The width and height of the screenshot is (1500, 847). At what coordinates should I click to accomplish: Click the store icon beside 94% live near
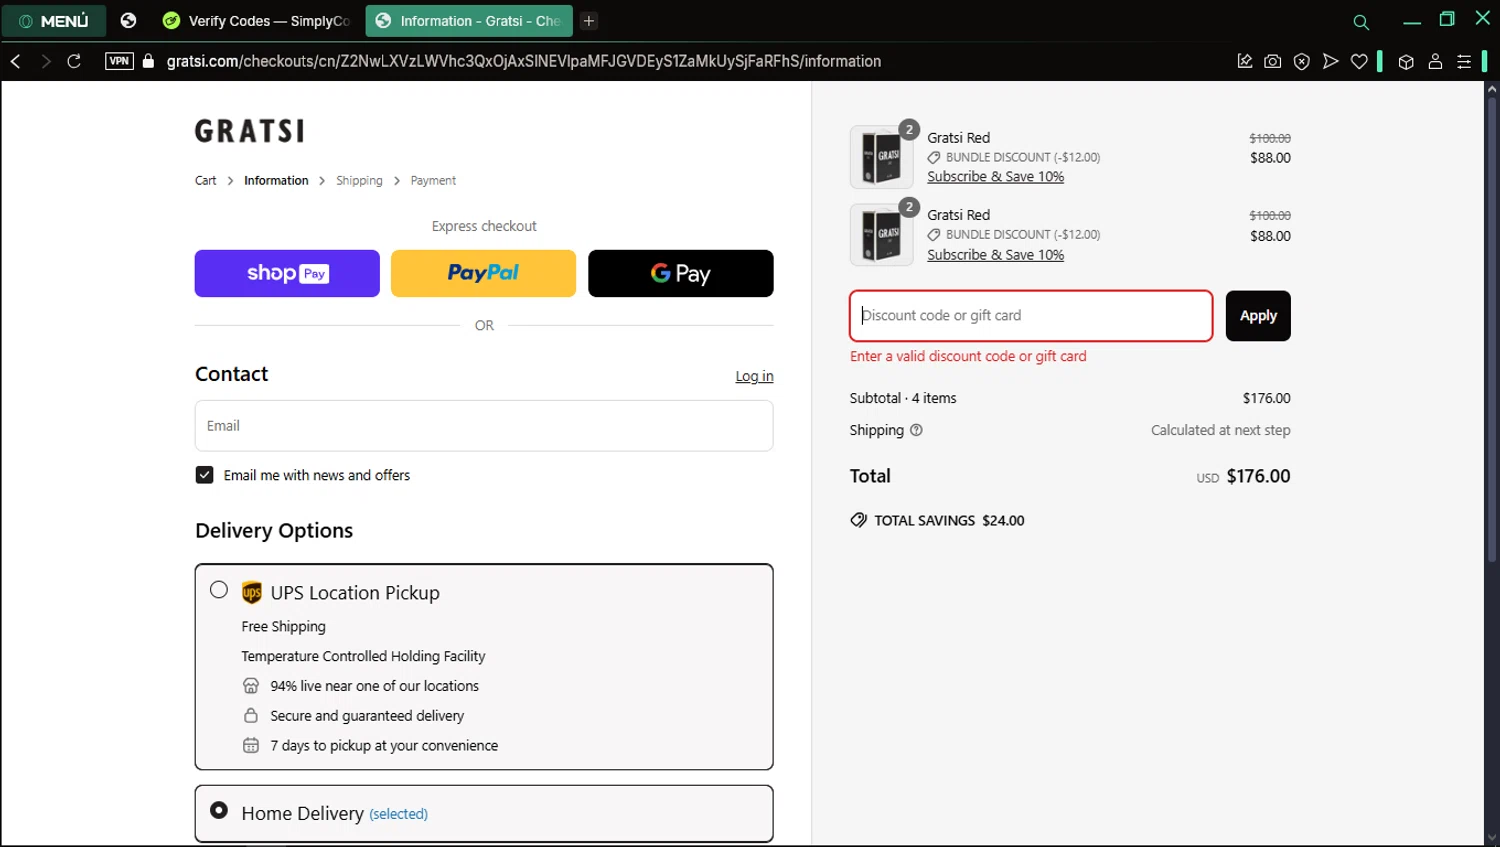tap(251, 686)
